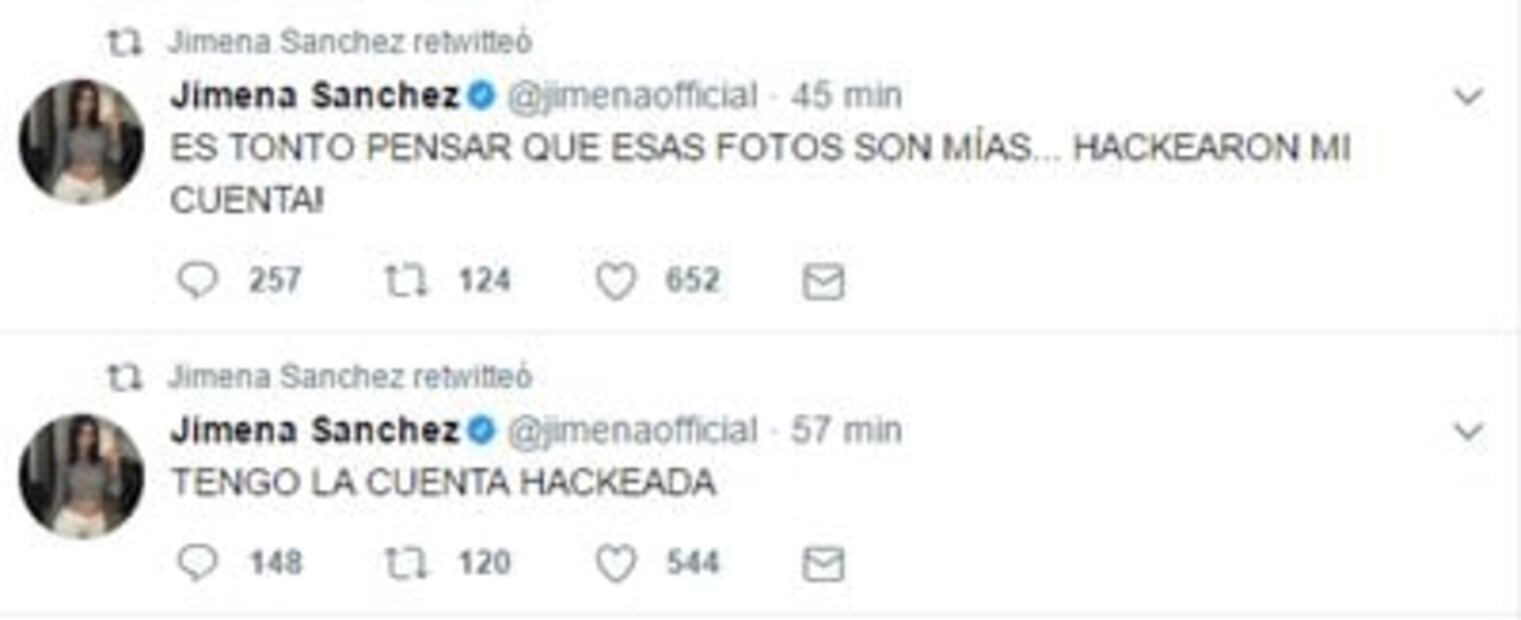The width and height of the screenshot is (1521, 620).
Task: Click the first tweet's profile picture
Action: pyautogui.click(x=81, y=141)
